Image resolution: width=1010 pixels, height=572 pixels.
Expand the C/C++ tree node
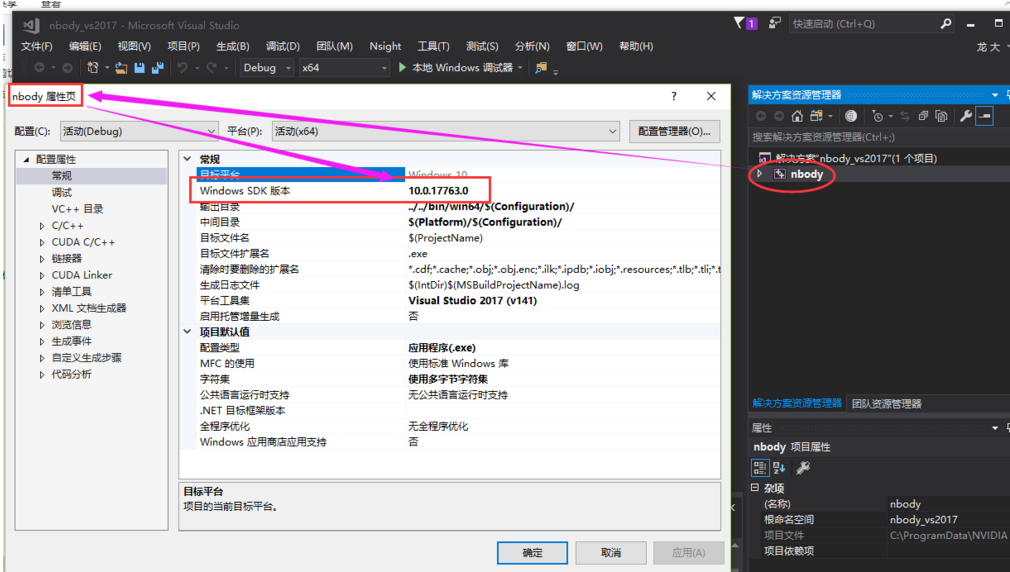coord(42,226)
